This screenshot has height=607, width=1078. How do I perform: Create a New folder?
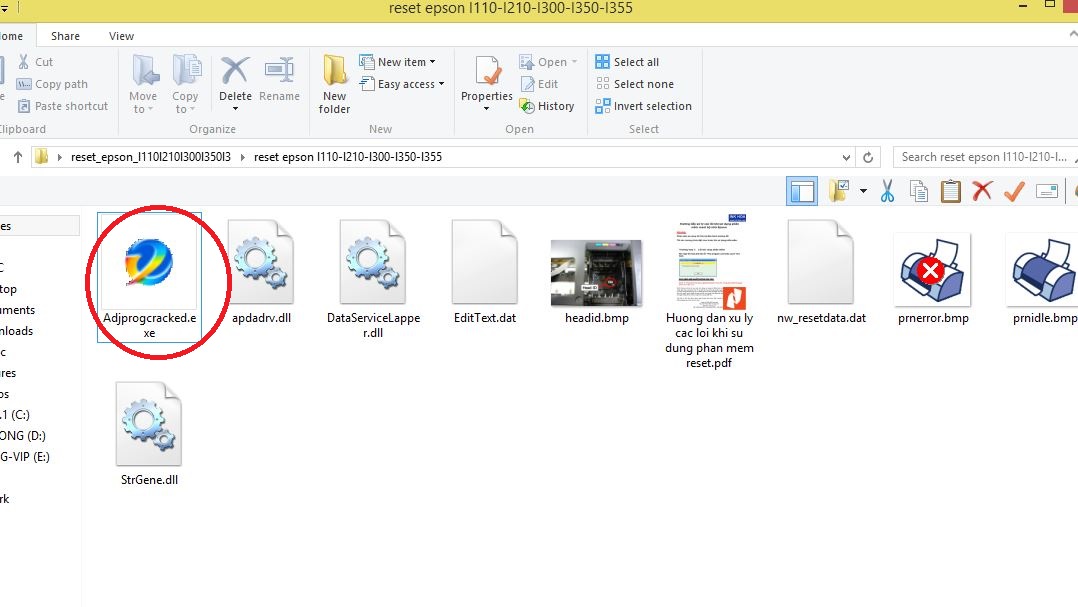click(334, 84)
